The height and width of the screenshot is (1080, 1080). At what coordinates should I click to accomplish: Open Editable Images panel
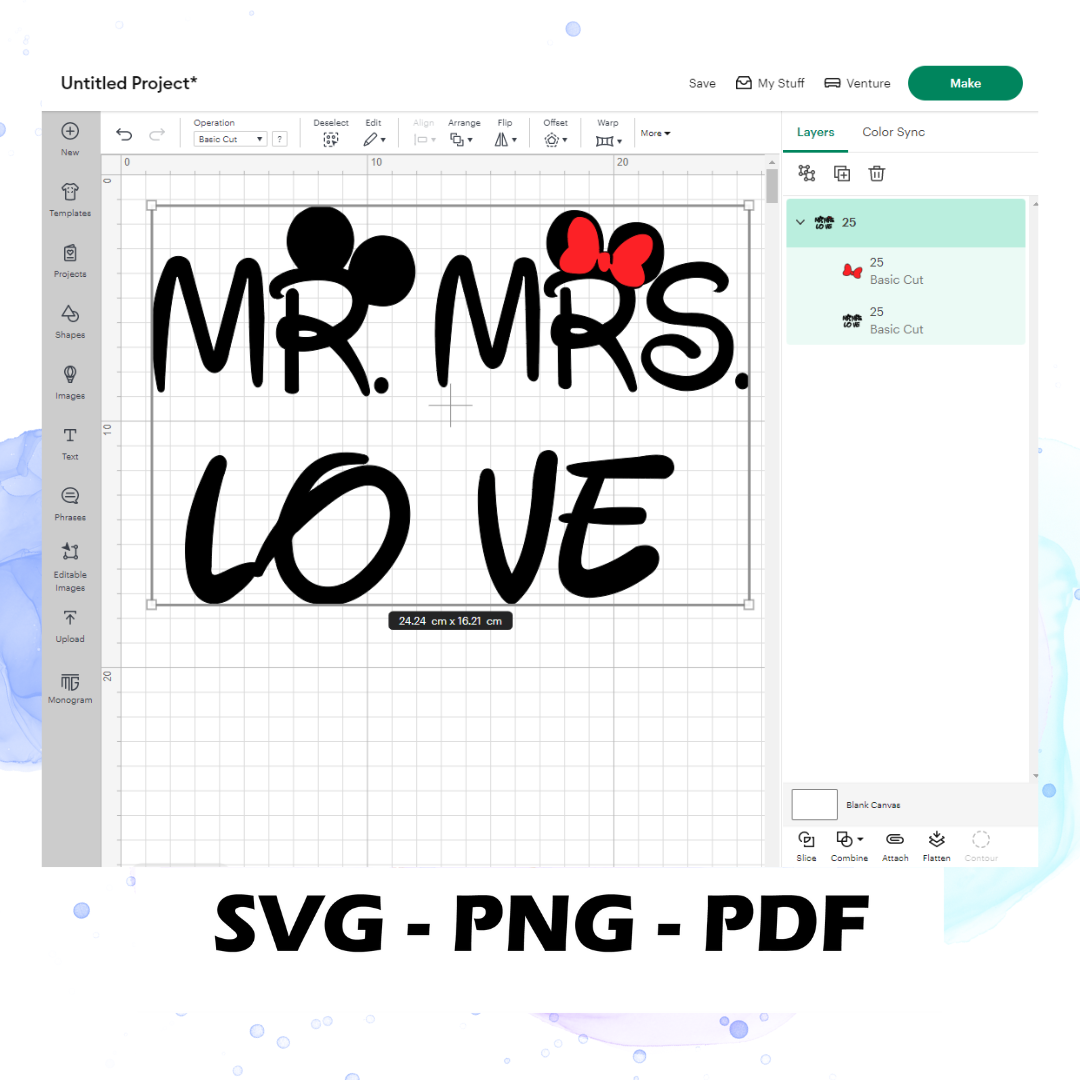point(70,568)
